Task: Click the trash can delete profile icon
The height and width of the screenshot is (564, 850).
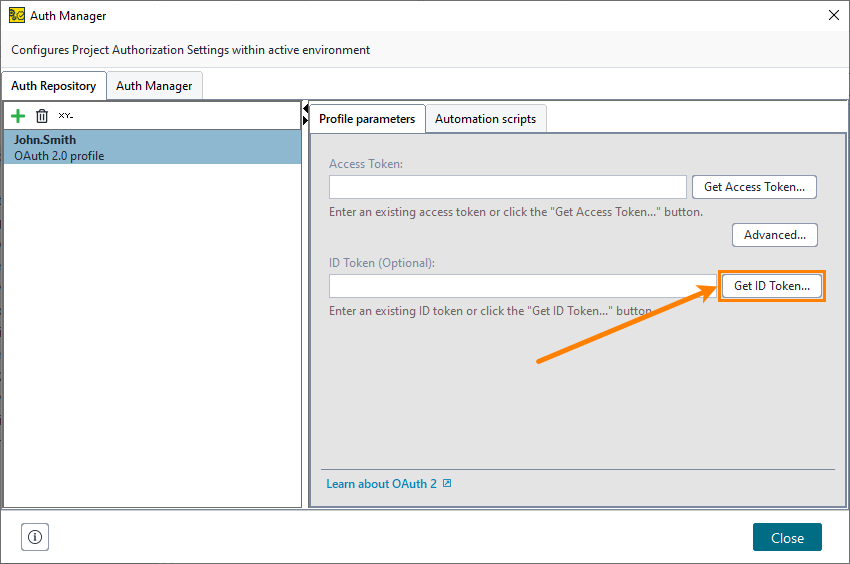Action: [42, 116]
